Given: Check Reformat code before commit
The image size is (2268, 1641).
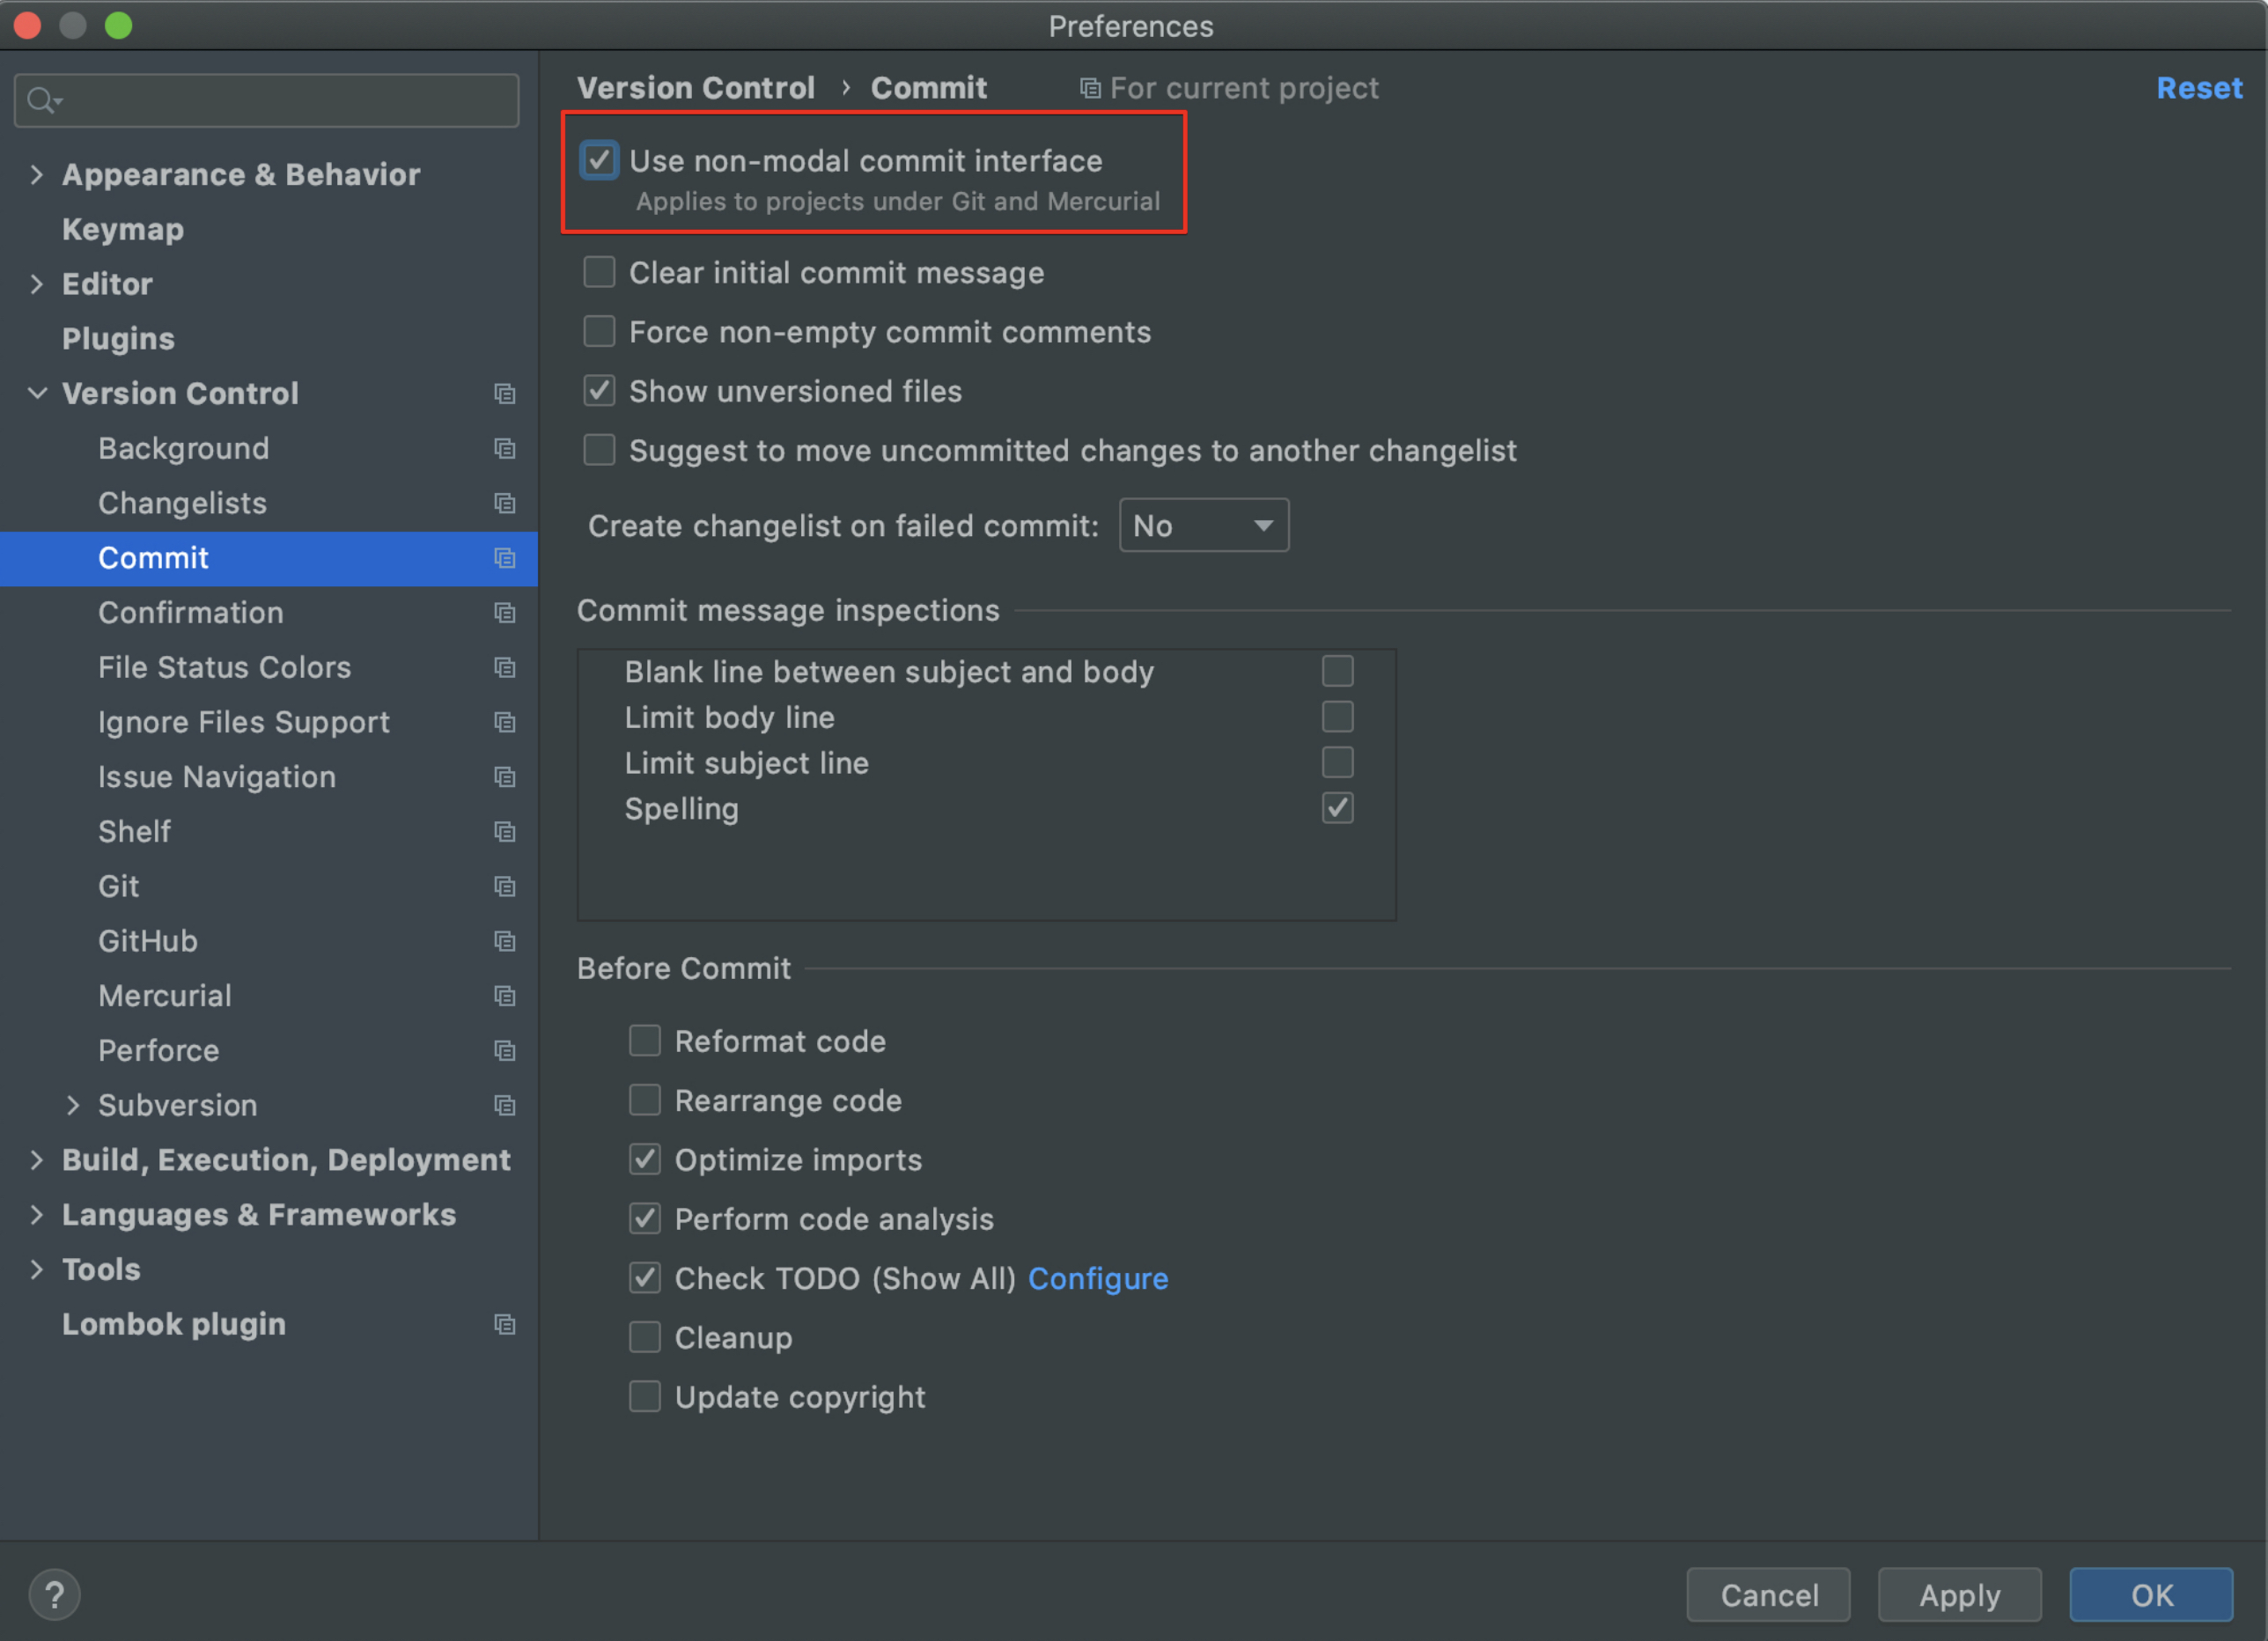Looking at the screenshot, I should tap(645, 1040).
